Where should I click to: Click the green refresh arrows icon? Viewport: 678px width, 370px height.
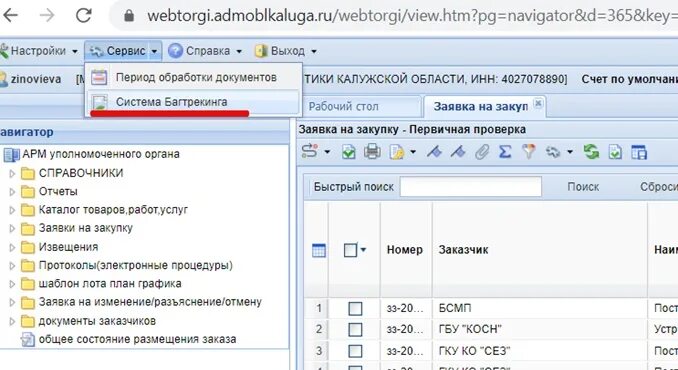point(591,152)
